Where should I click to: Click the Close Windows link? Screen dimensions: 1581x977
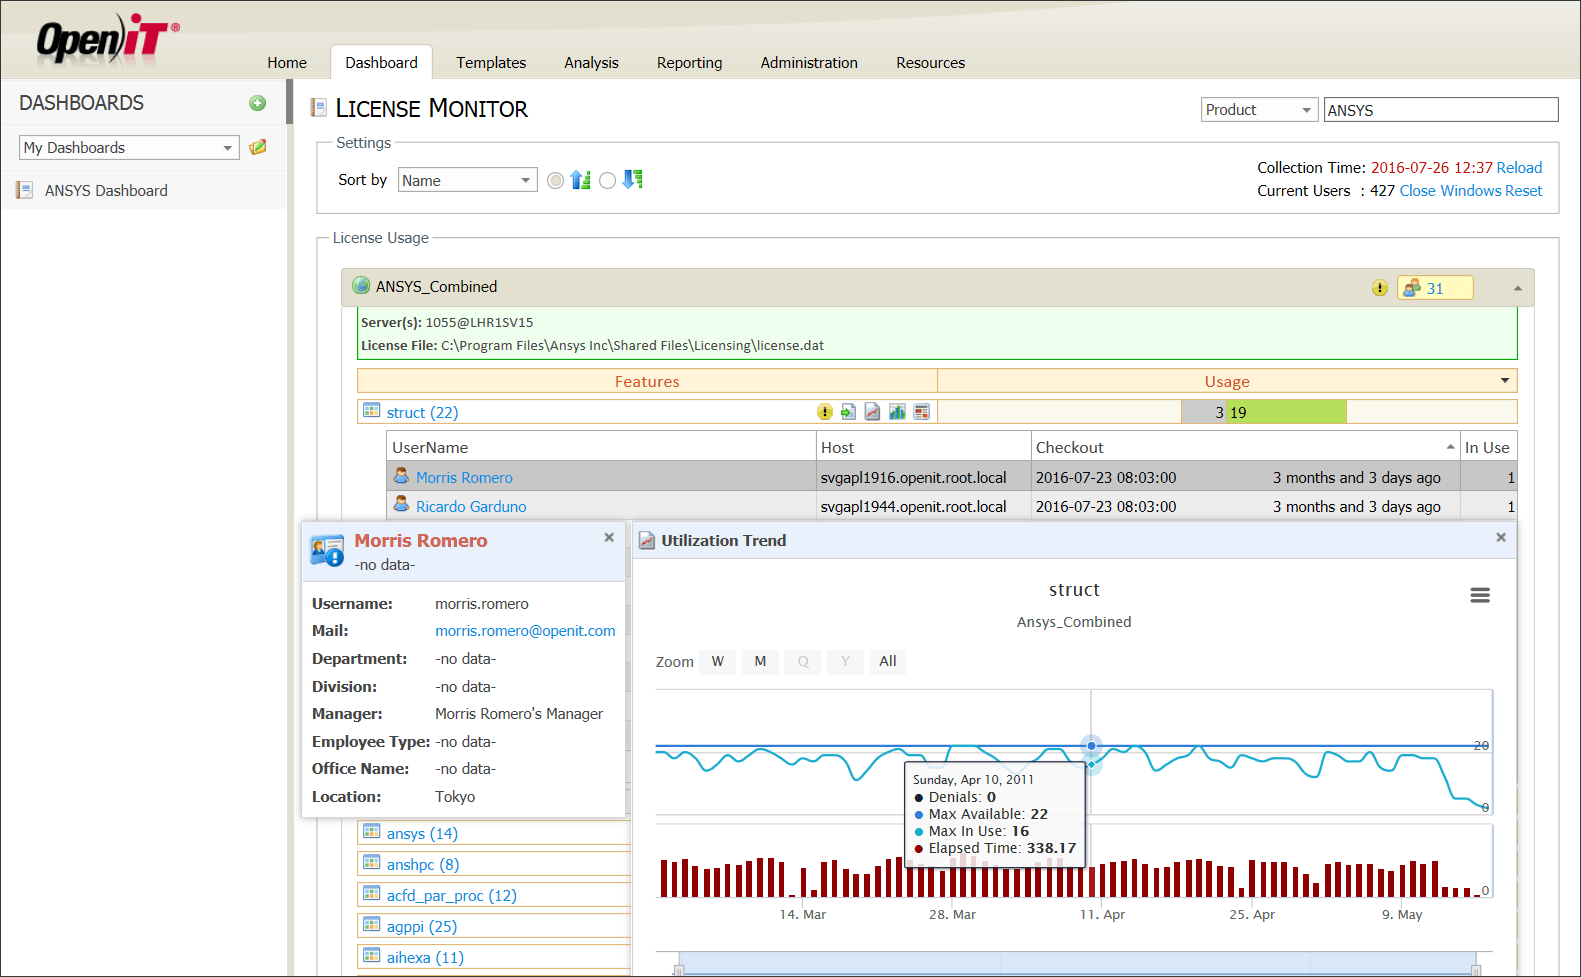point(1450,191)
